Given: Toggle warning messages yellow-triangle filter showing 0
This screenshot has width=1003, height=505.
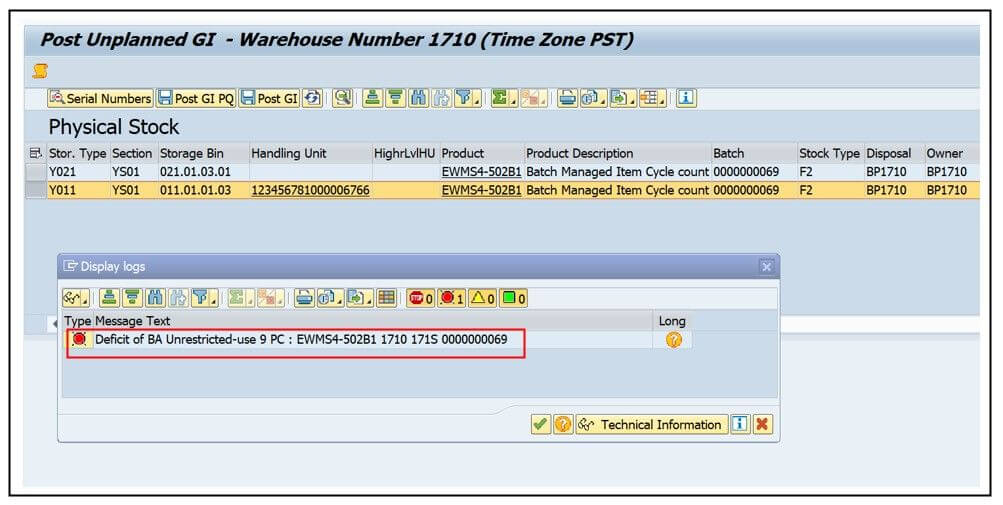Looking at the screenshot, I should coord(483,298).
